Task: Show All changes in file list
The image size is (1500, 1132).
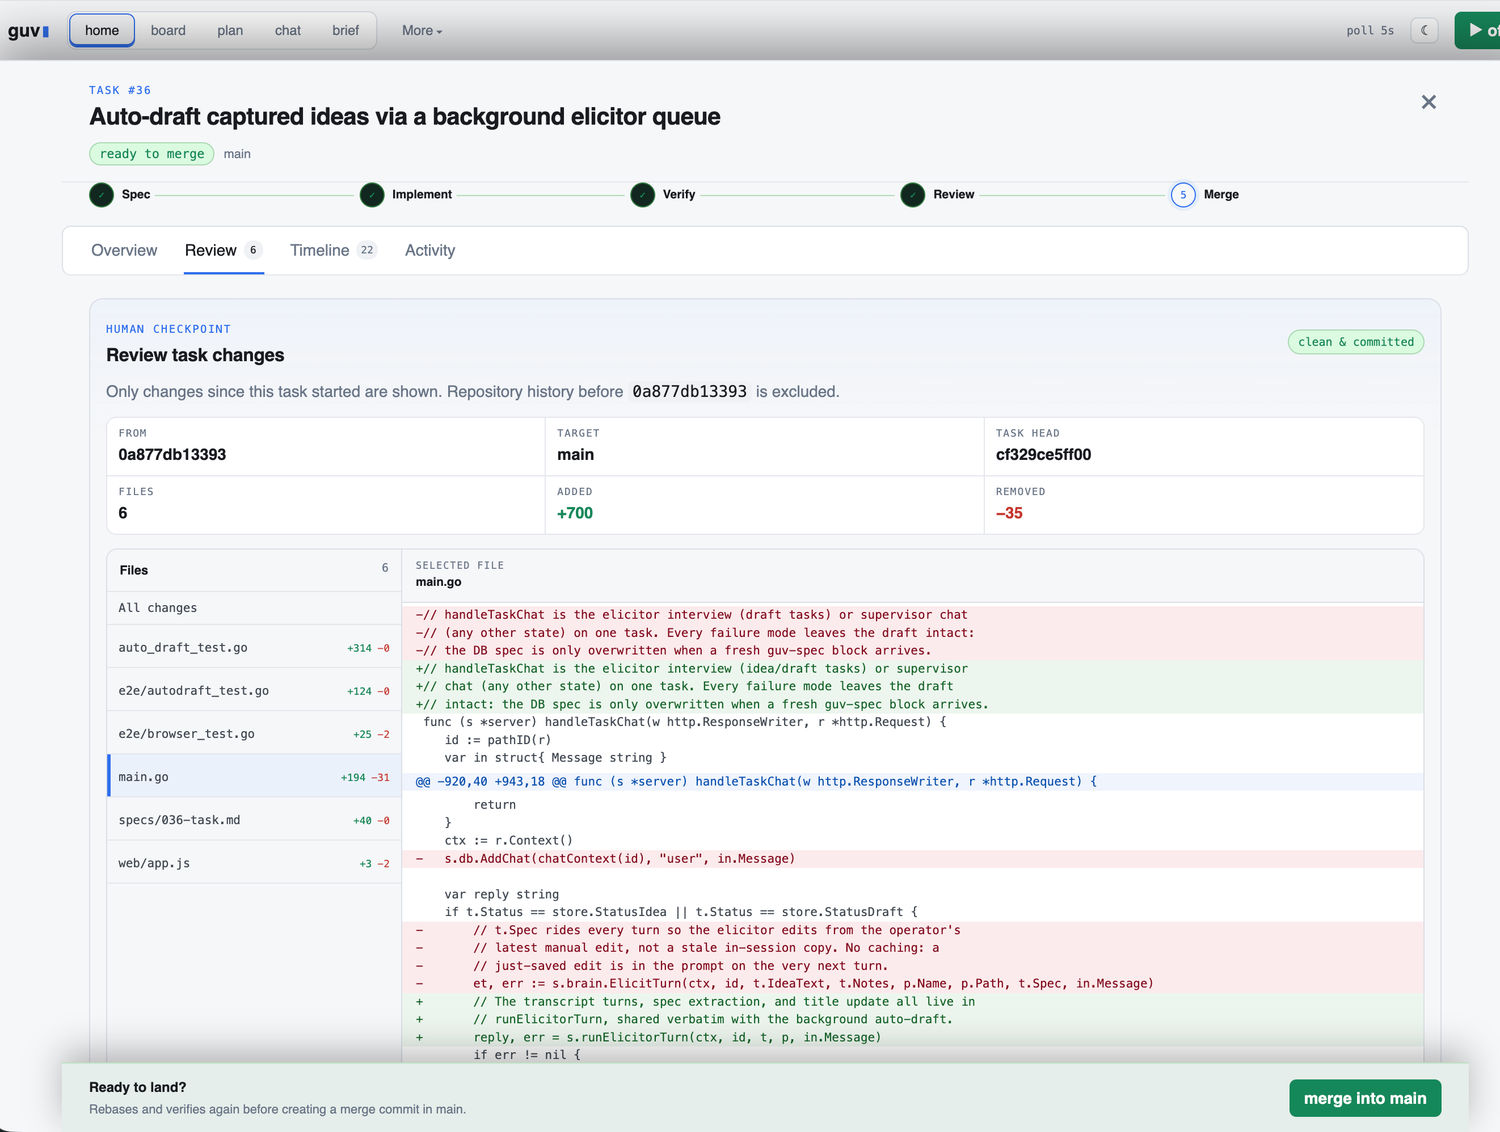Action: click(x=254, y=608)
